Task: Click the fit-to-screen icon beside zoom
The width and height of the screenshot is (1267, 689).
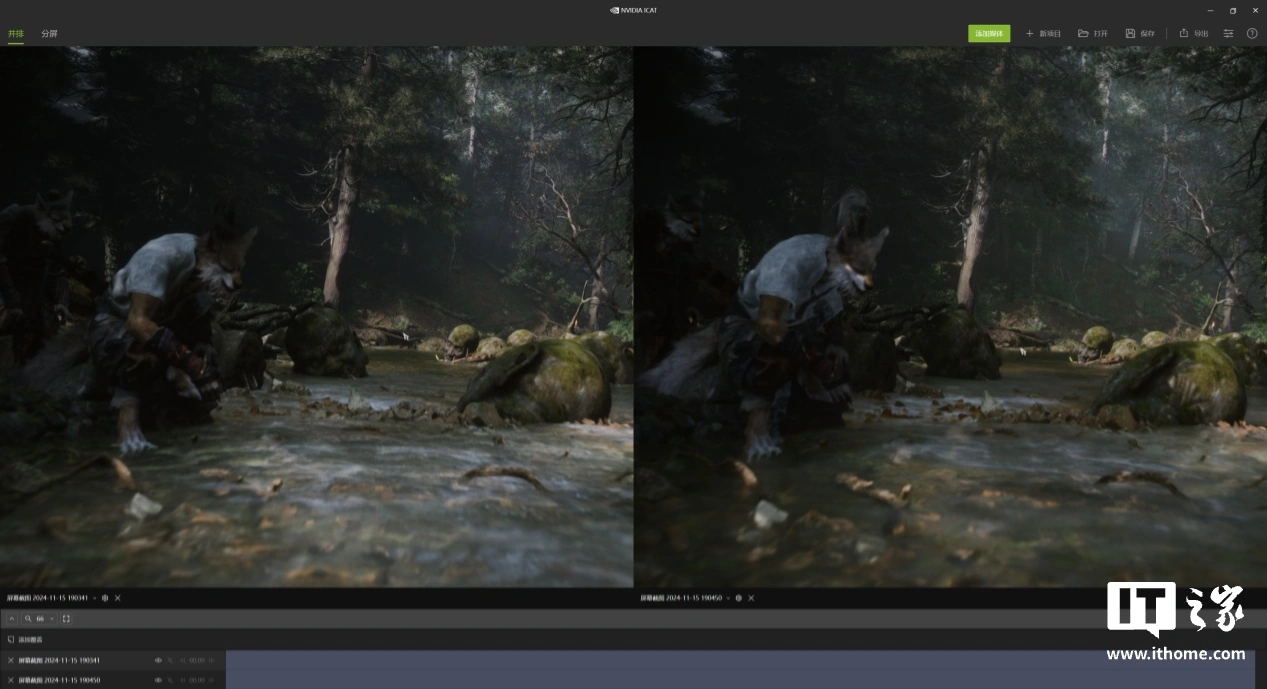Action: pos(67,619)
